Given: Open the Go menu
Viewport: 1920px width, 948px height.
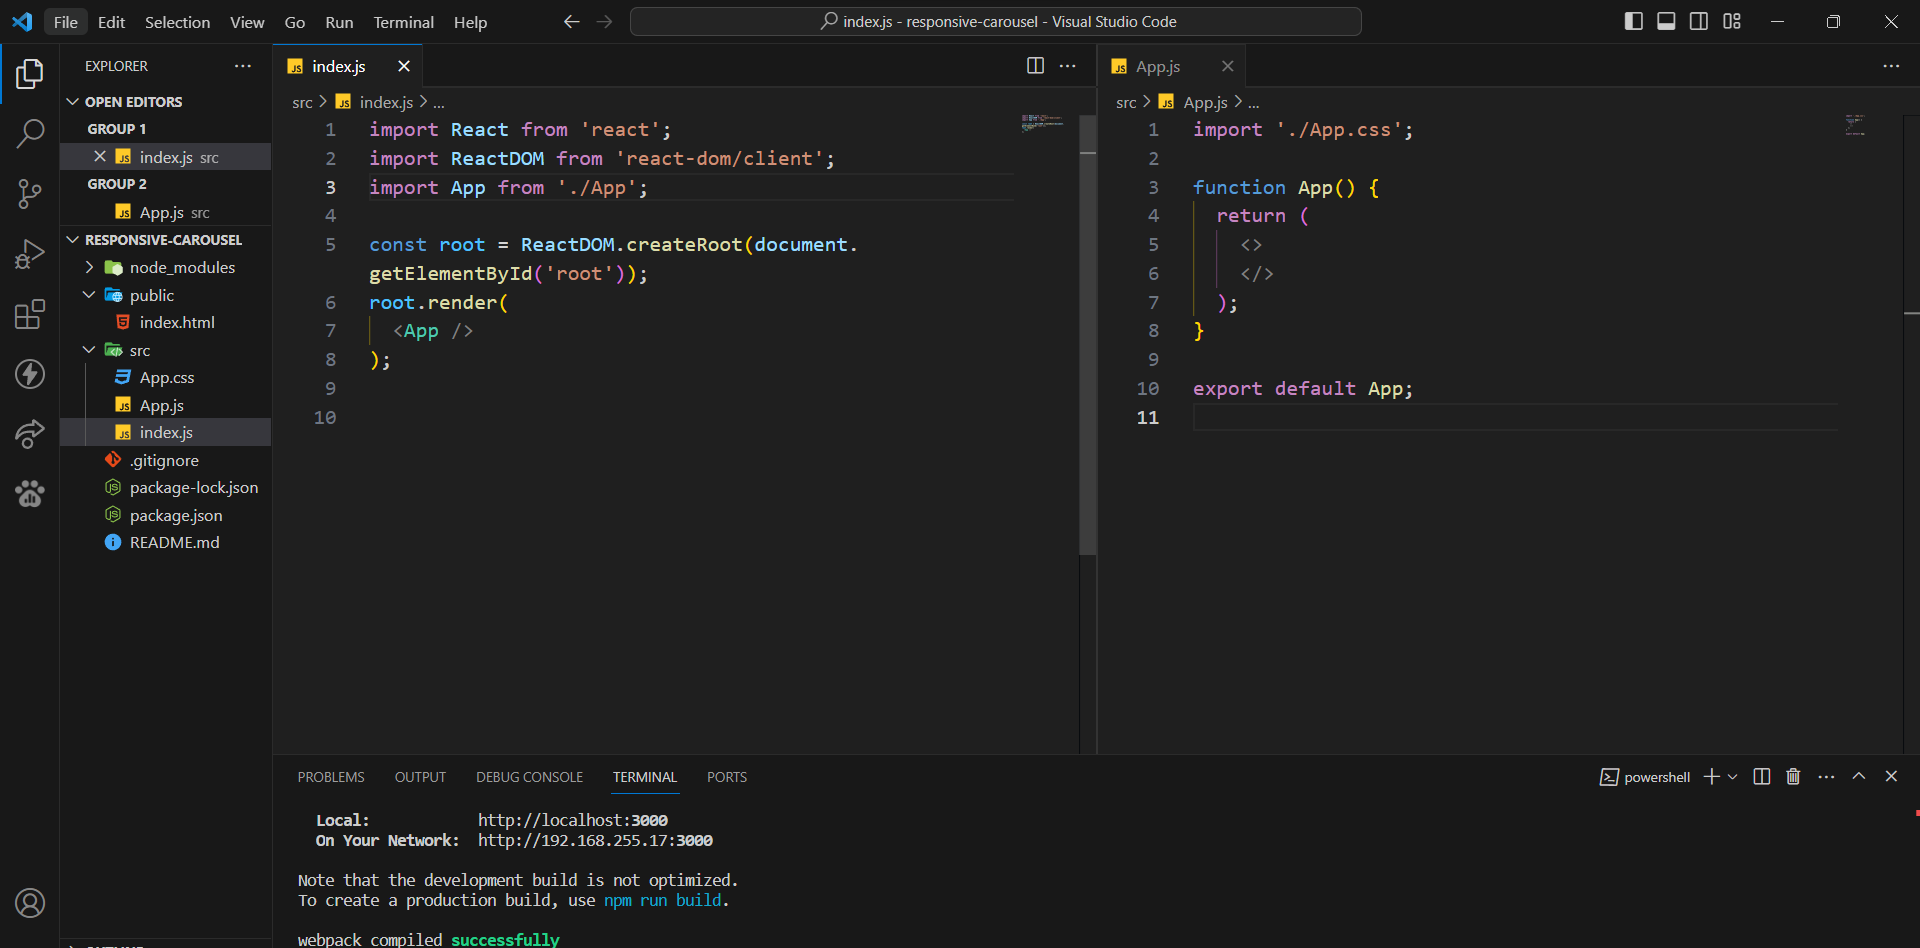Looking at the screenshot, I should [295, 22].
